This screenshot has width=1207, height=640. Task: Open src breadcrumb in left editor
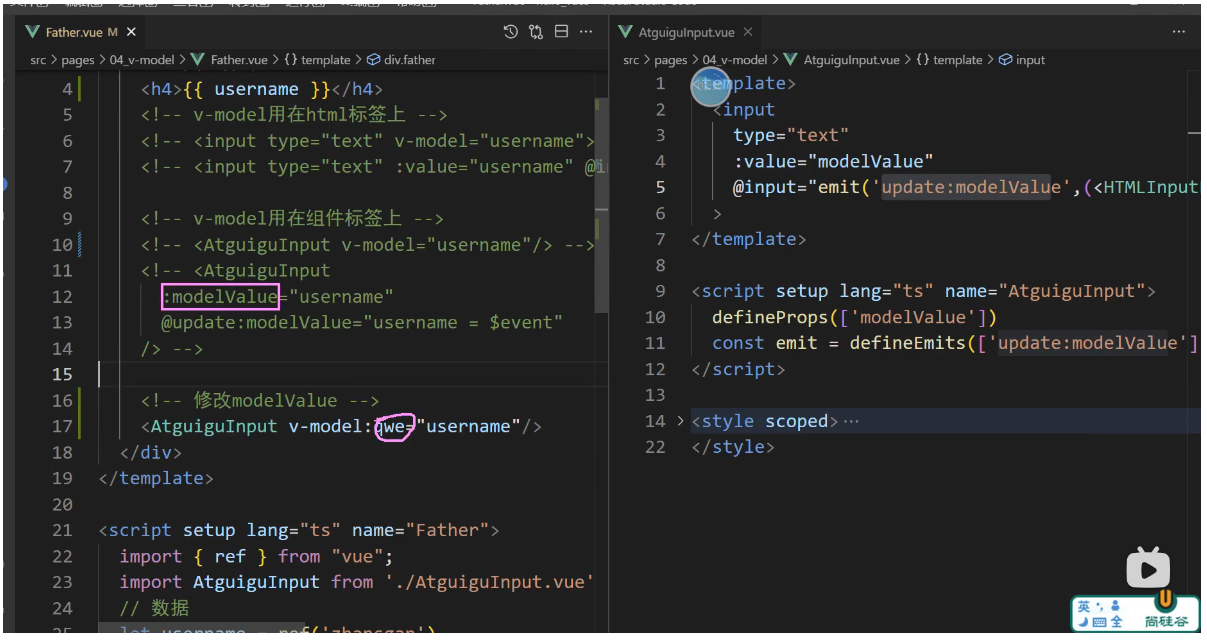coord(38,60)
